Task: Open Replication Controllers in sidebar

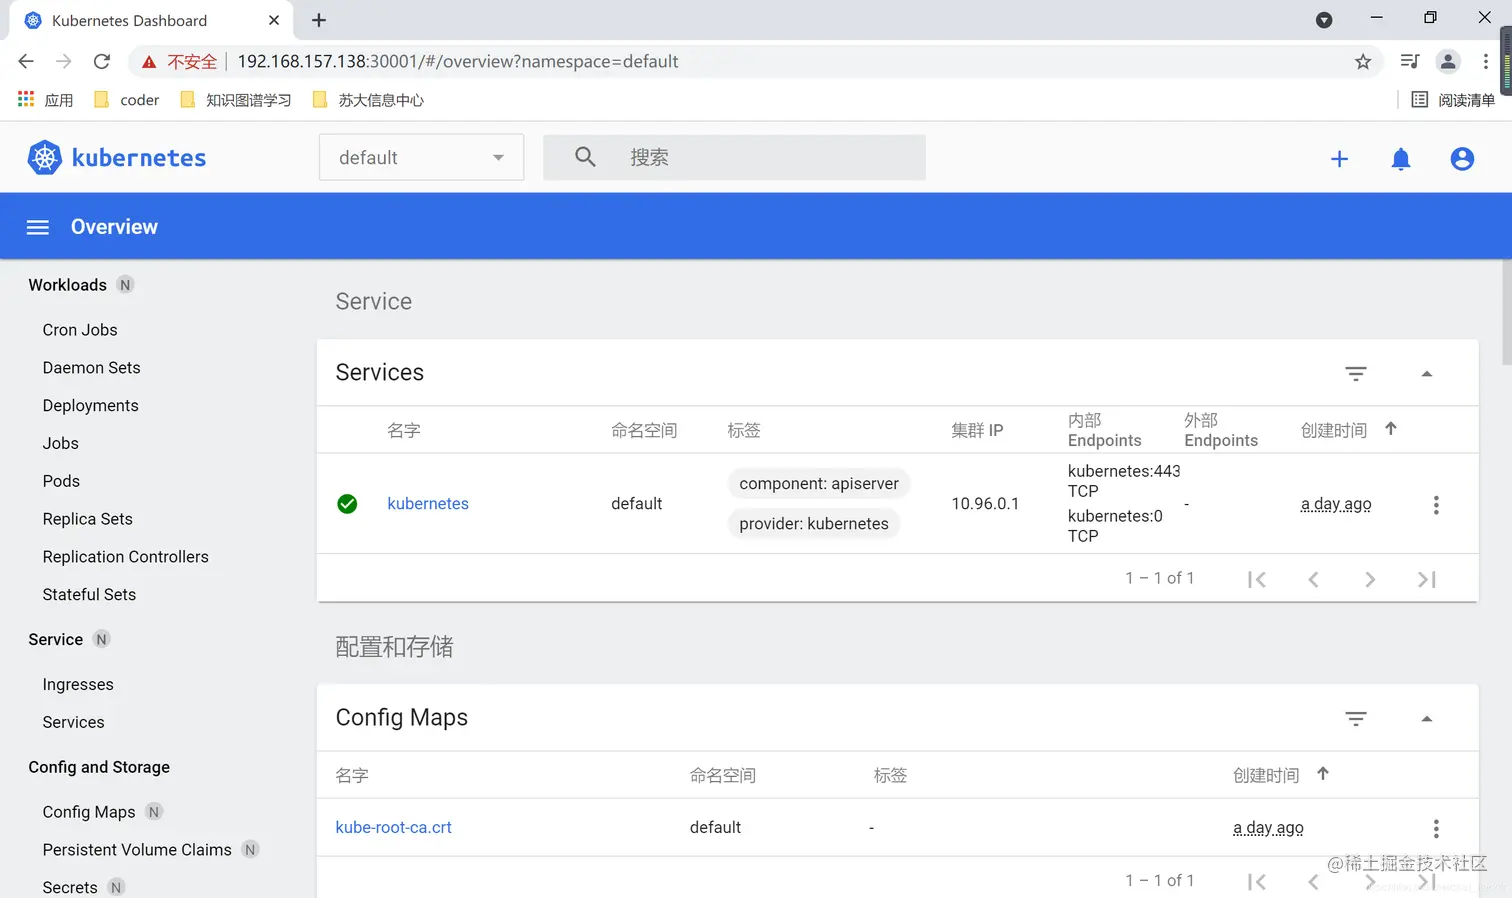Action: 125,557
